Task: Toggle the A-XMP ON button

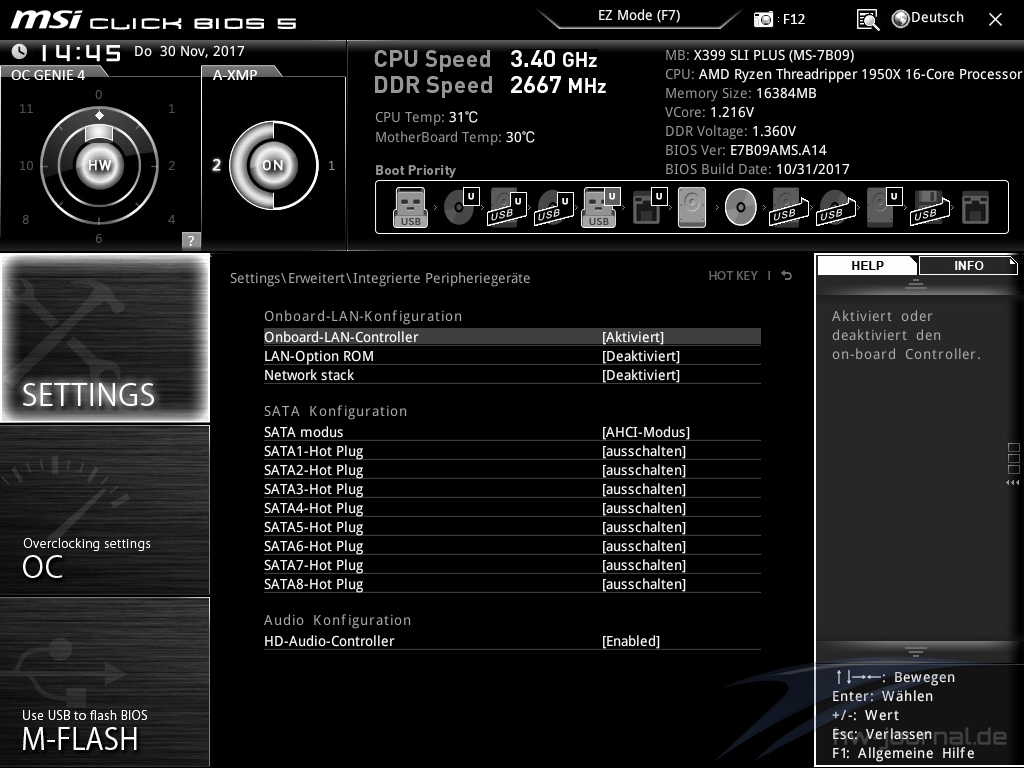Action: point(273,165)
